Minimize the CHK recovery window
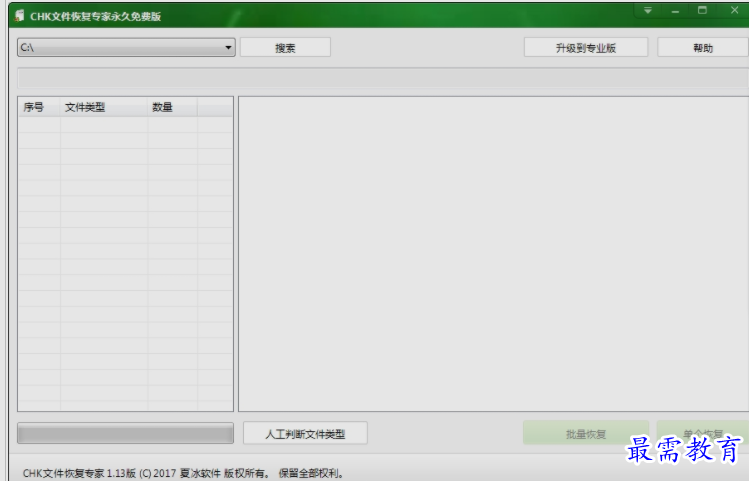The image size is (749, 481). (675, 11)
